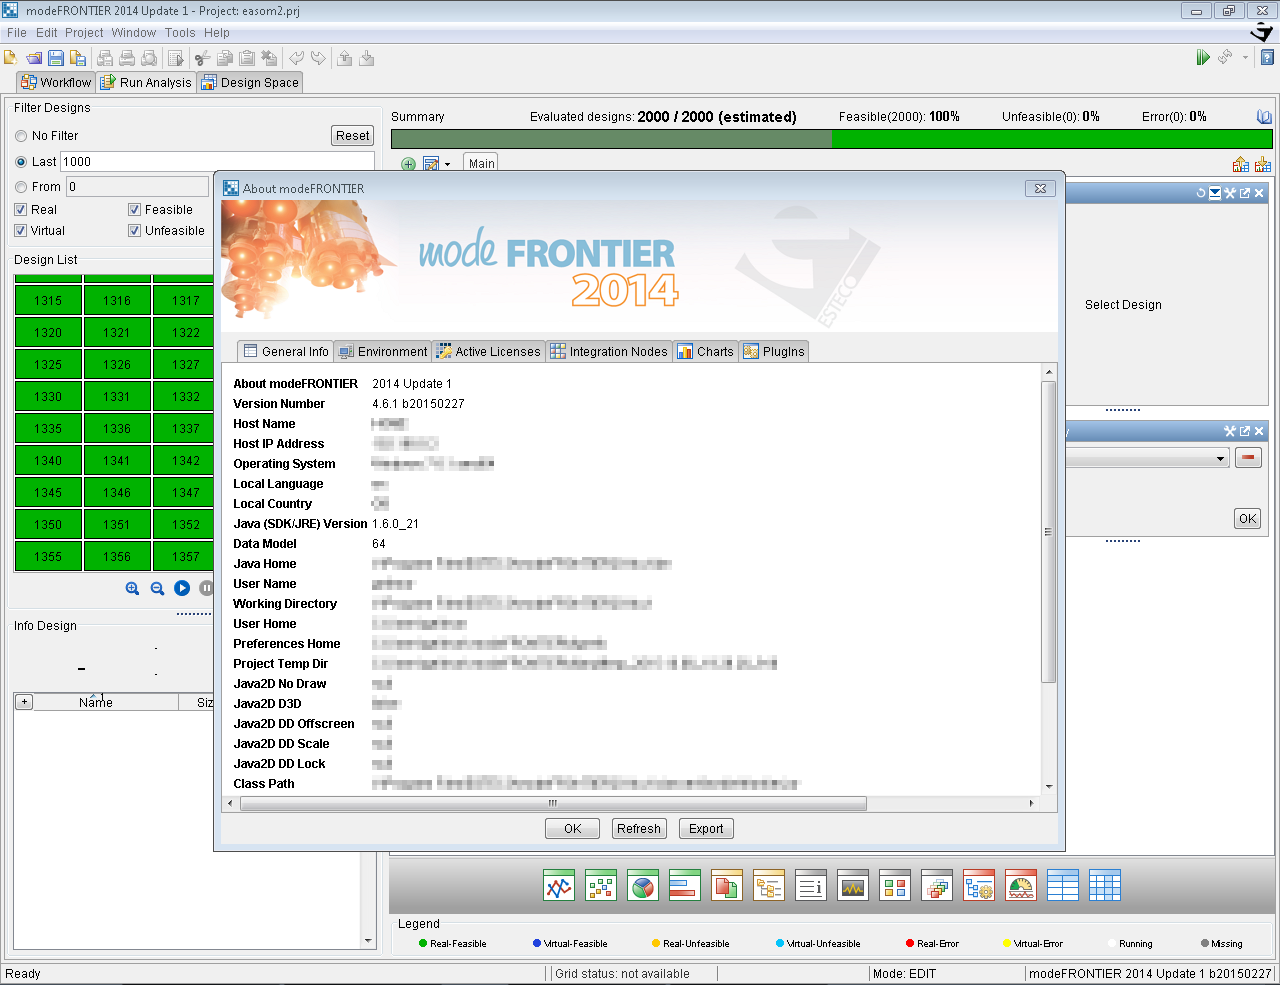
Task: Select the Last radio button
Action: coord(21,162)
